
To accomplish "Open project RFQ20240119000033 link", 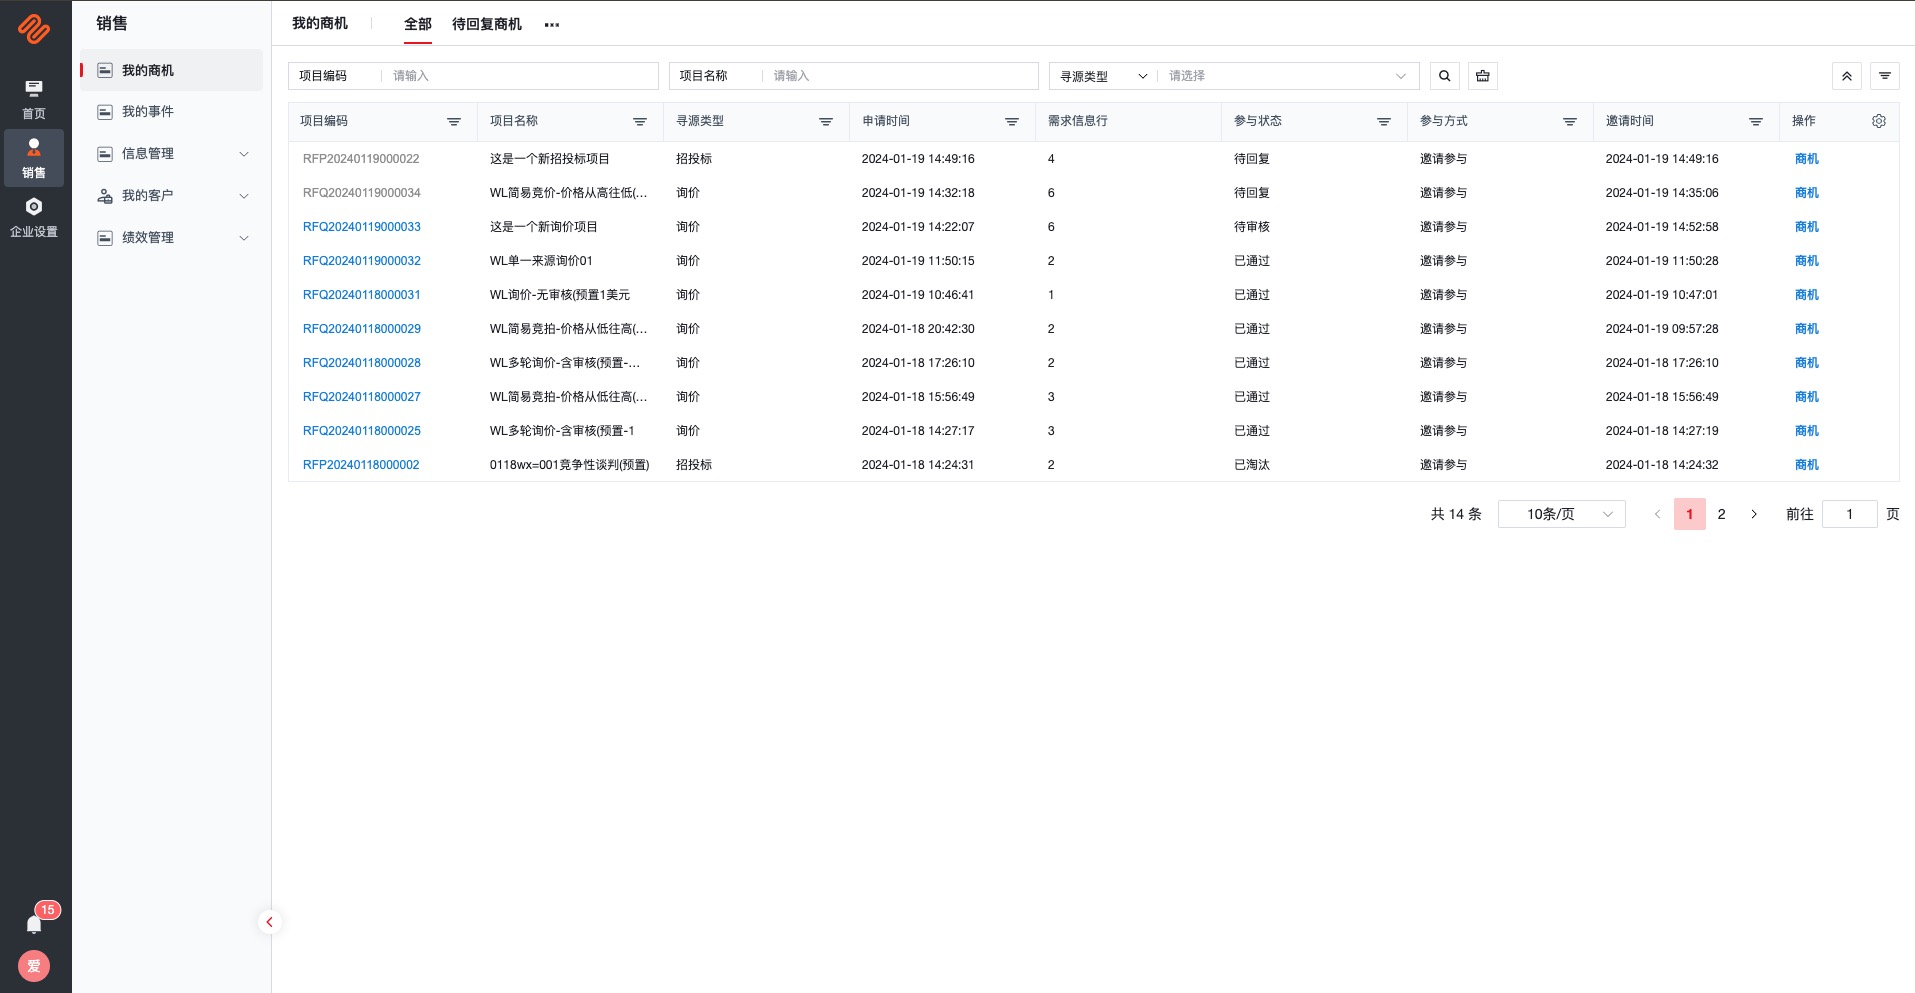I will click(x=362, y=227).
